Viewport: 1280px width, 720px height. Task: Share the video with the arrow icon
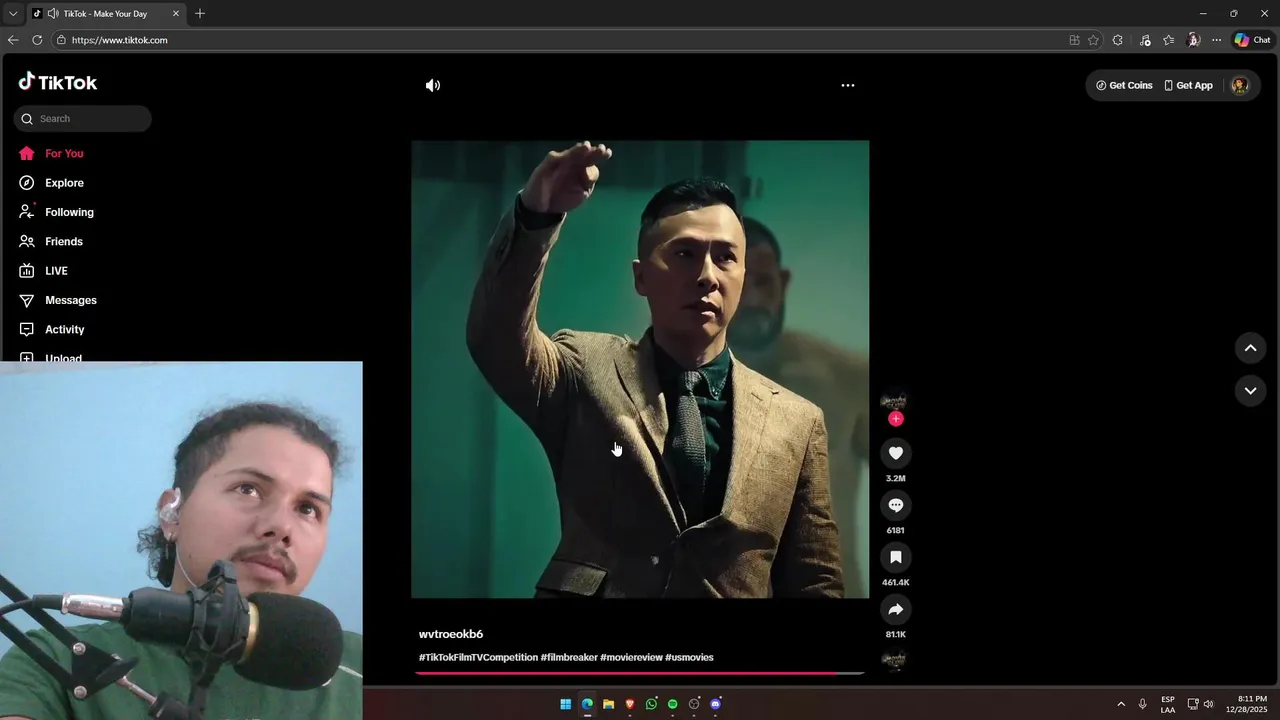coord(896,610)
